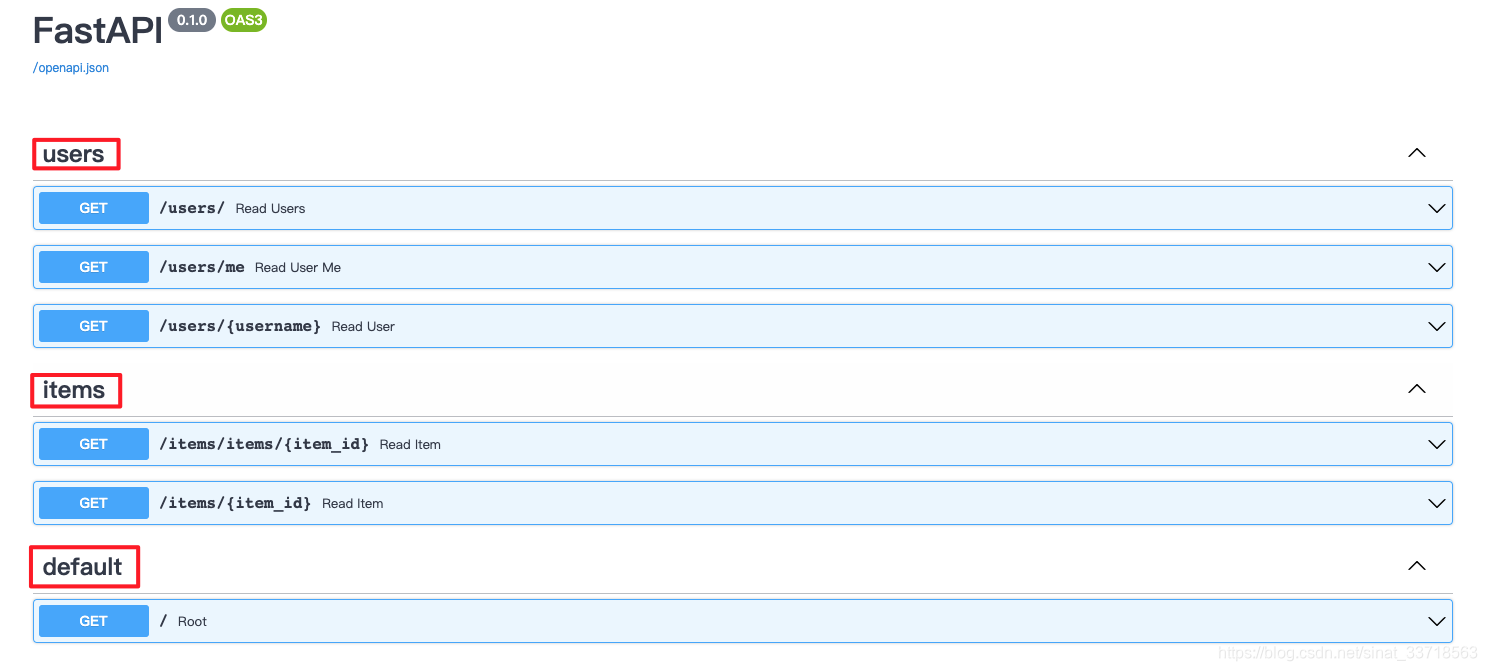Click the GET badge on /items/items/{item_id}
This screenshot has height=671, width=1487.
coord(92,444)
